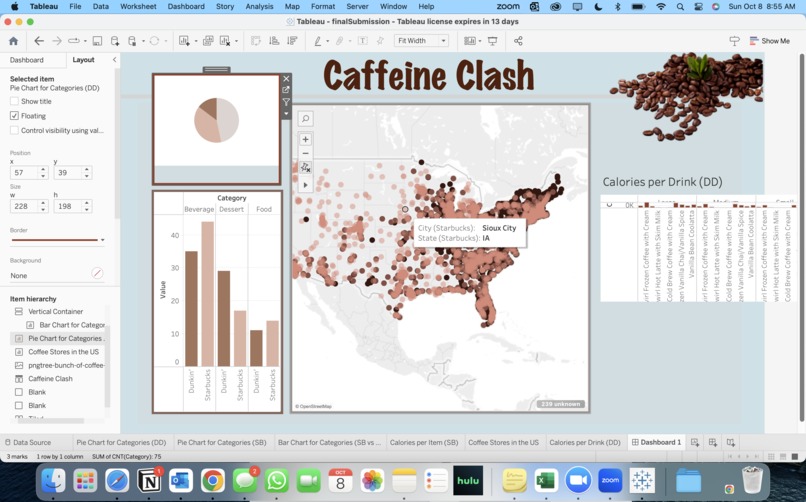Click the Swap Rows and Columns icon
The width and height of the screenshot is (806, 502).
tap(255, 41)
